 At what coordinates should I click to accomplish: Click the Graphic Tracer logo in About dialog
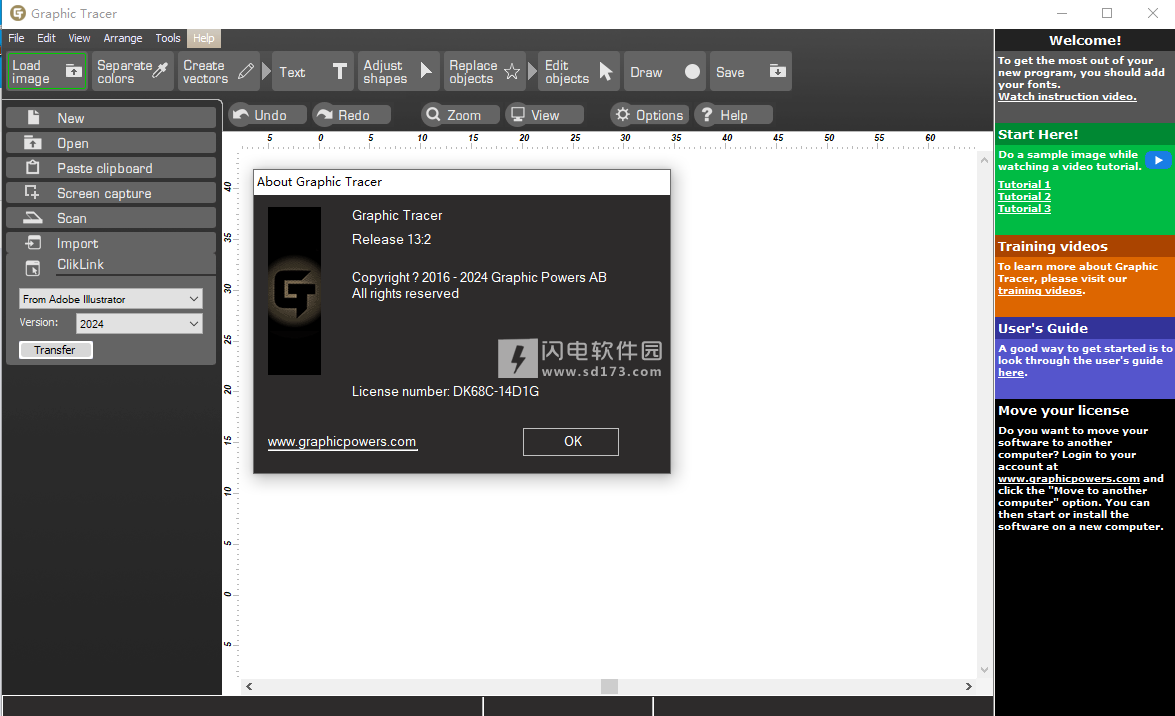(294, 291)
